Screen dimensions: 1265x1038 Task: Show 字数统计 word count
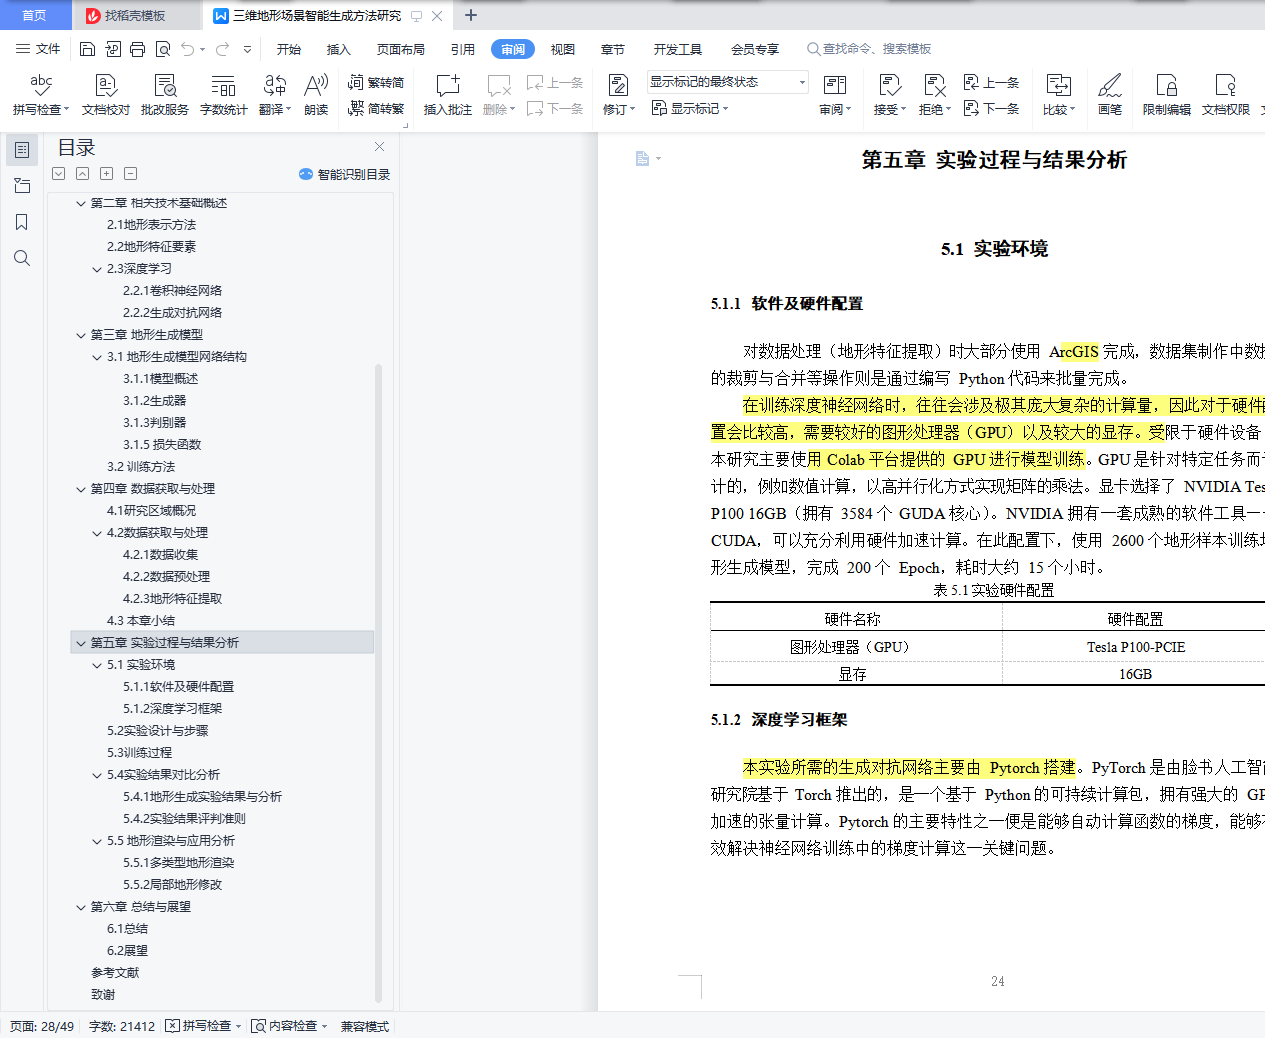point(224,95)
